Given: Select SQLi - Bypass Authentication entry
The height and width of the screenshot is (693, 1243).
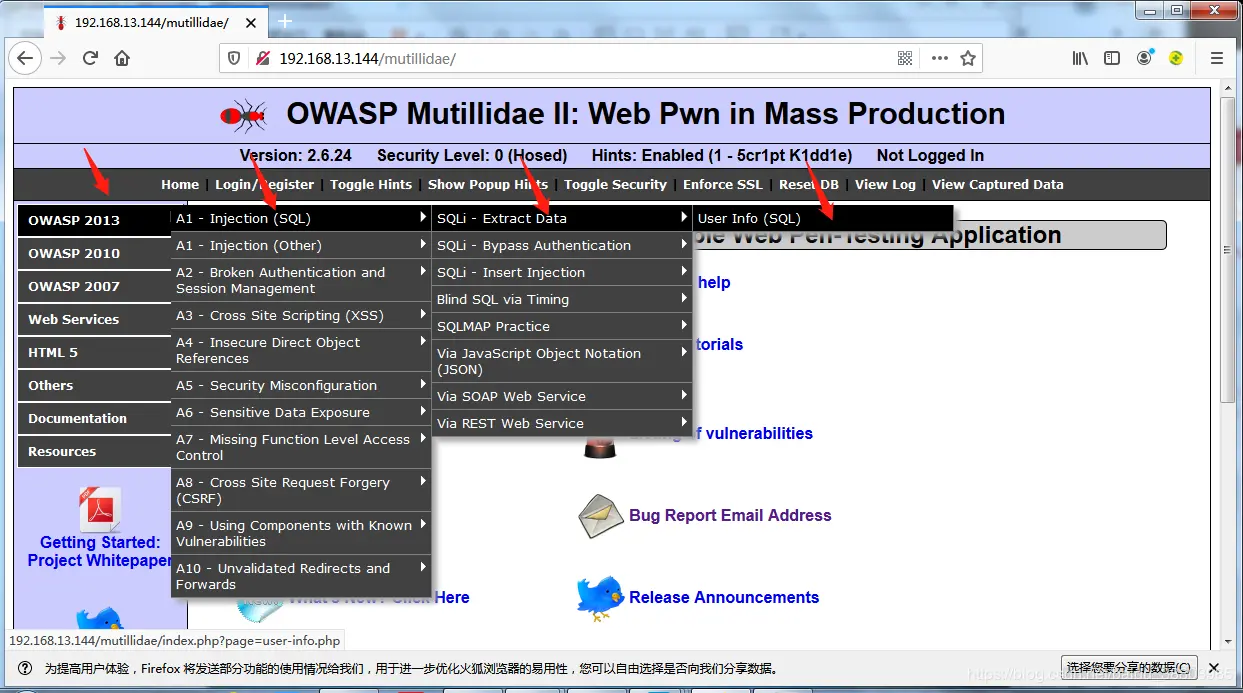Looking at the screenshot, I should 562,245.
